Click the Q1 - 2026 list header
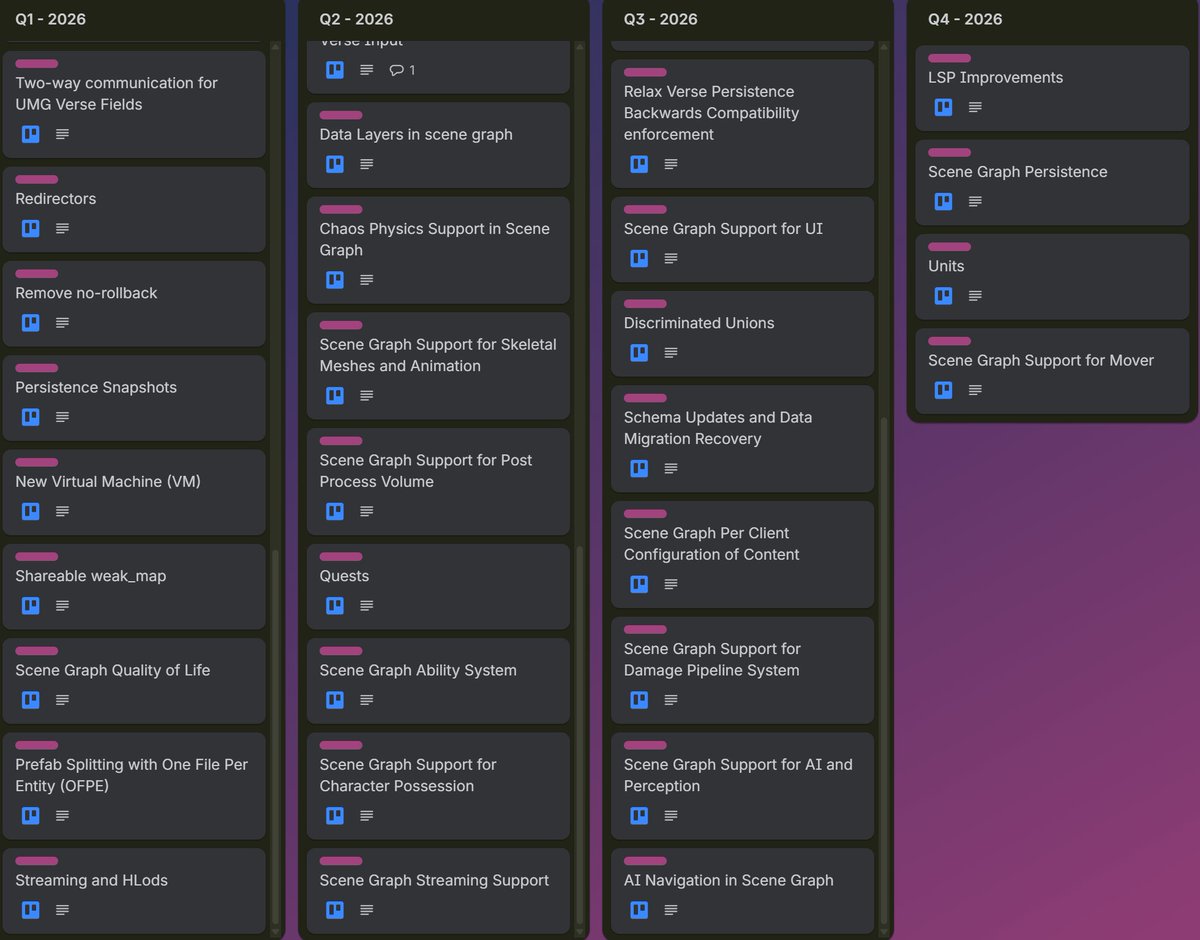This screenshot has width=1200, height=940. (x=51, y=19)
